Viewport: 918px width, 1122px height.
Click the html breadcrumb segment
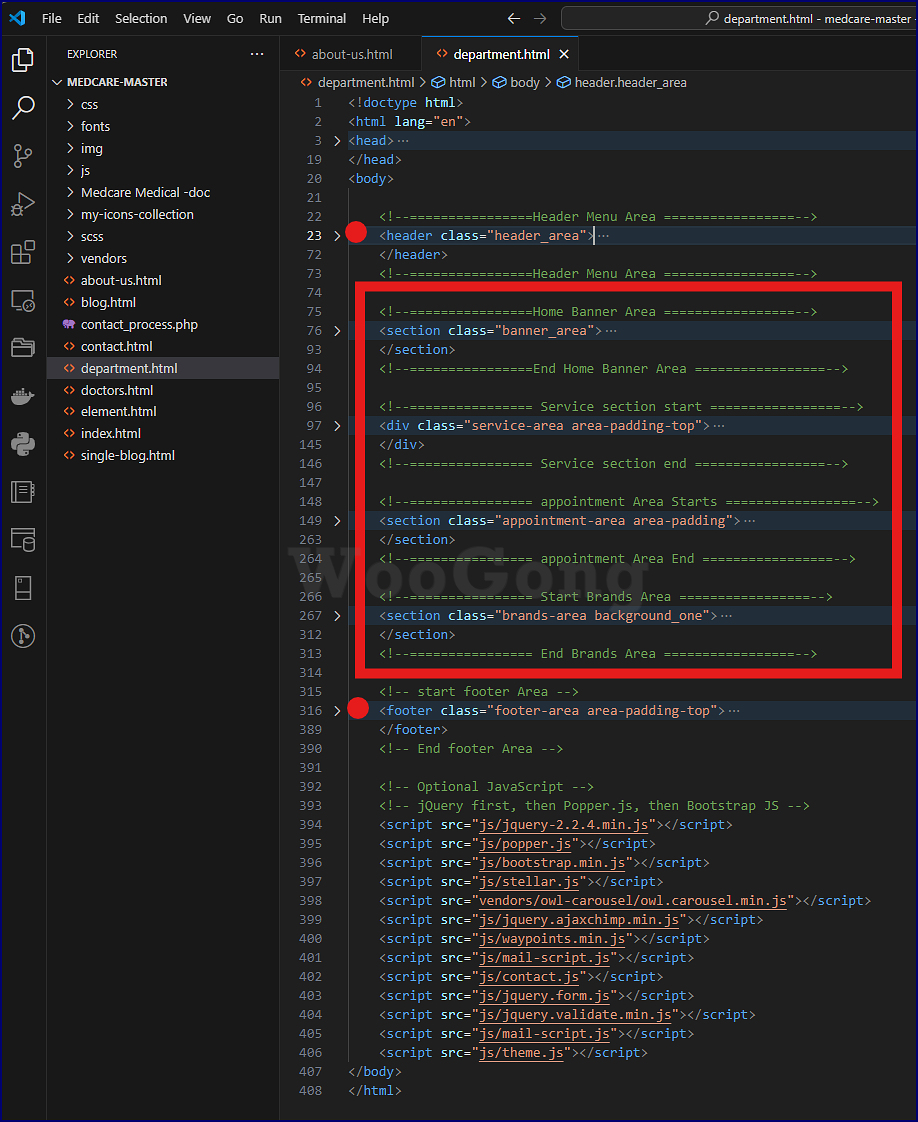pyautogui.click(x=454, y=82)
